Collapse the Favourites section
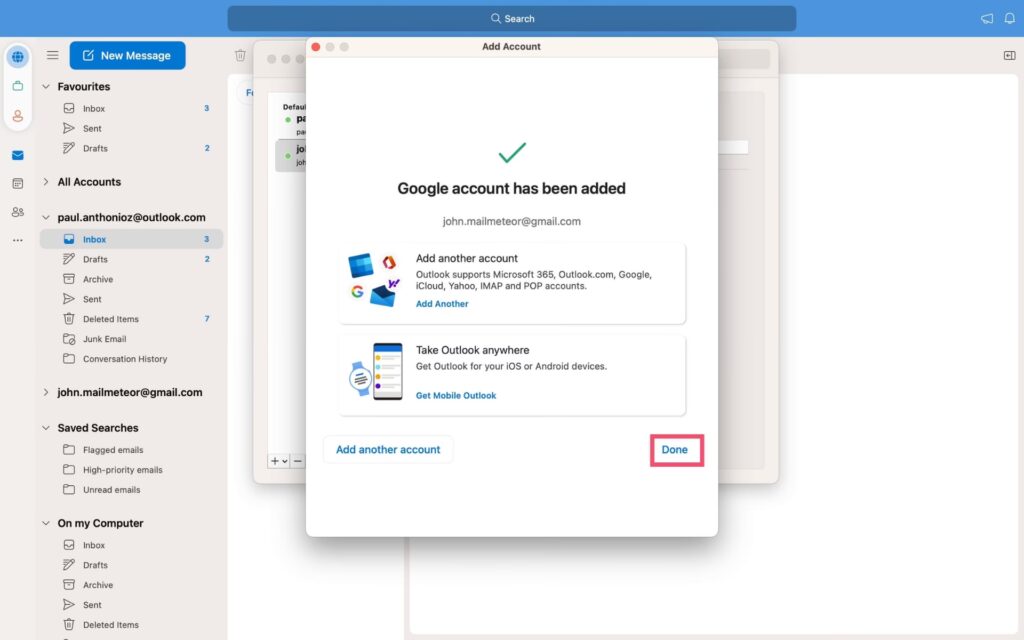The image size is (1024, 640). click(46, 87)
